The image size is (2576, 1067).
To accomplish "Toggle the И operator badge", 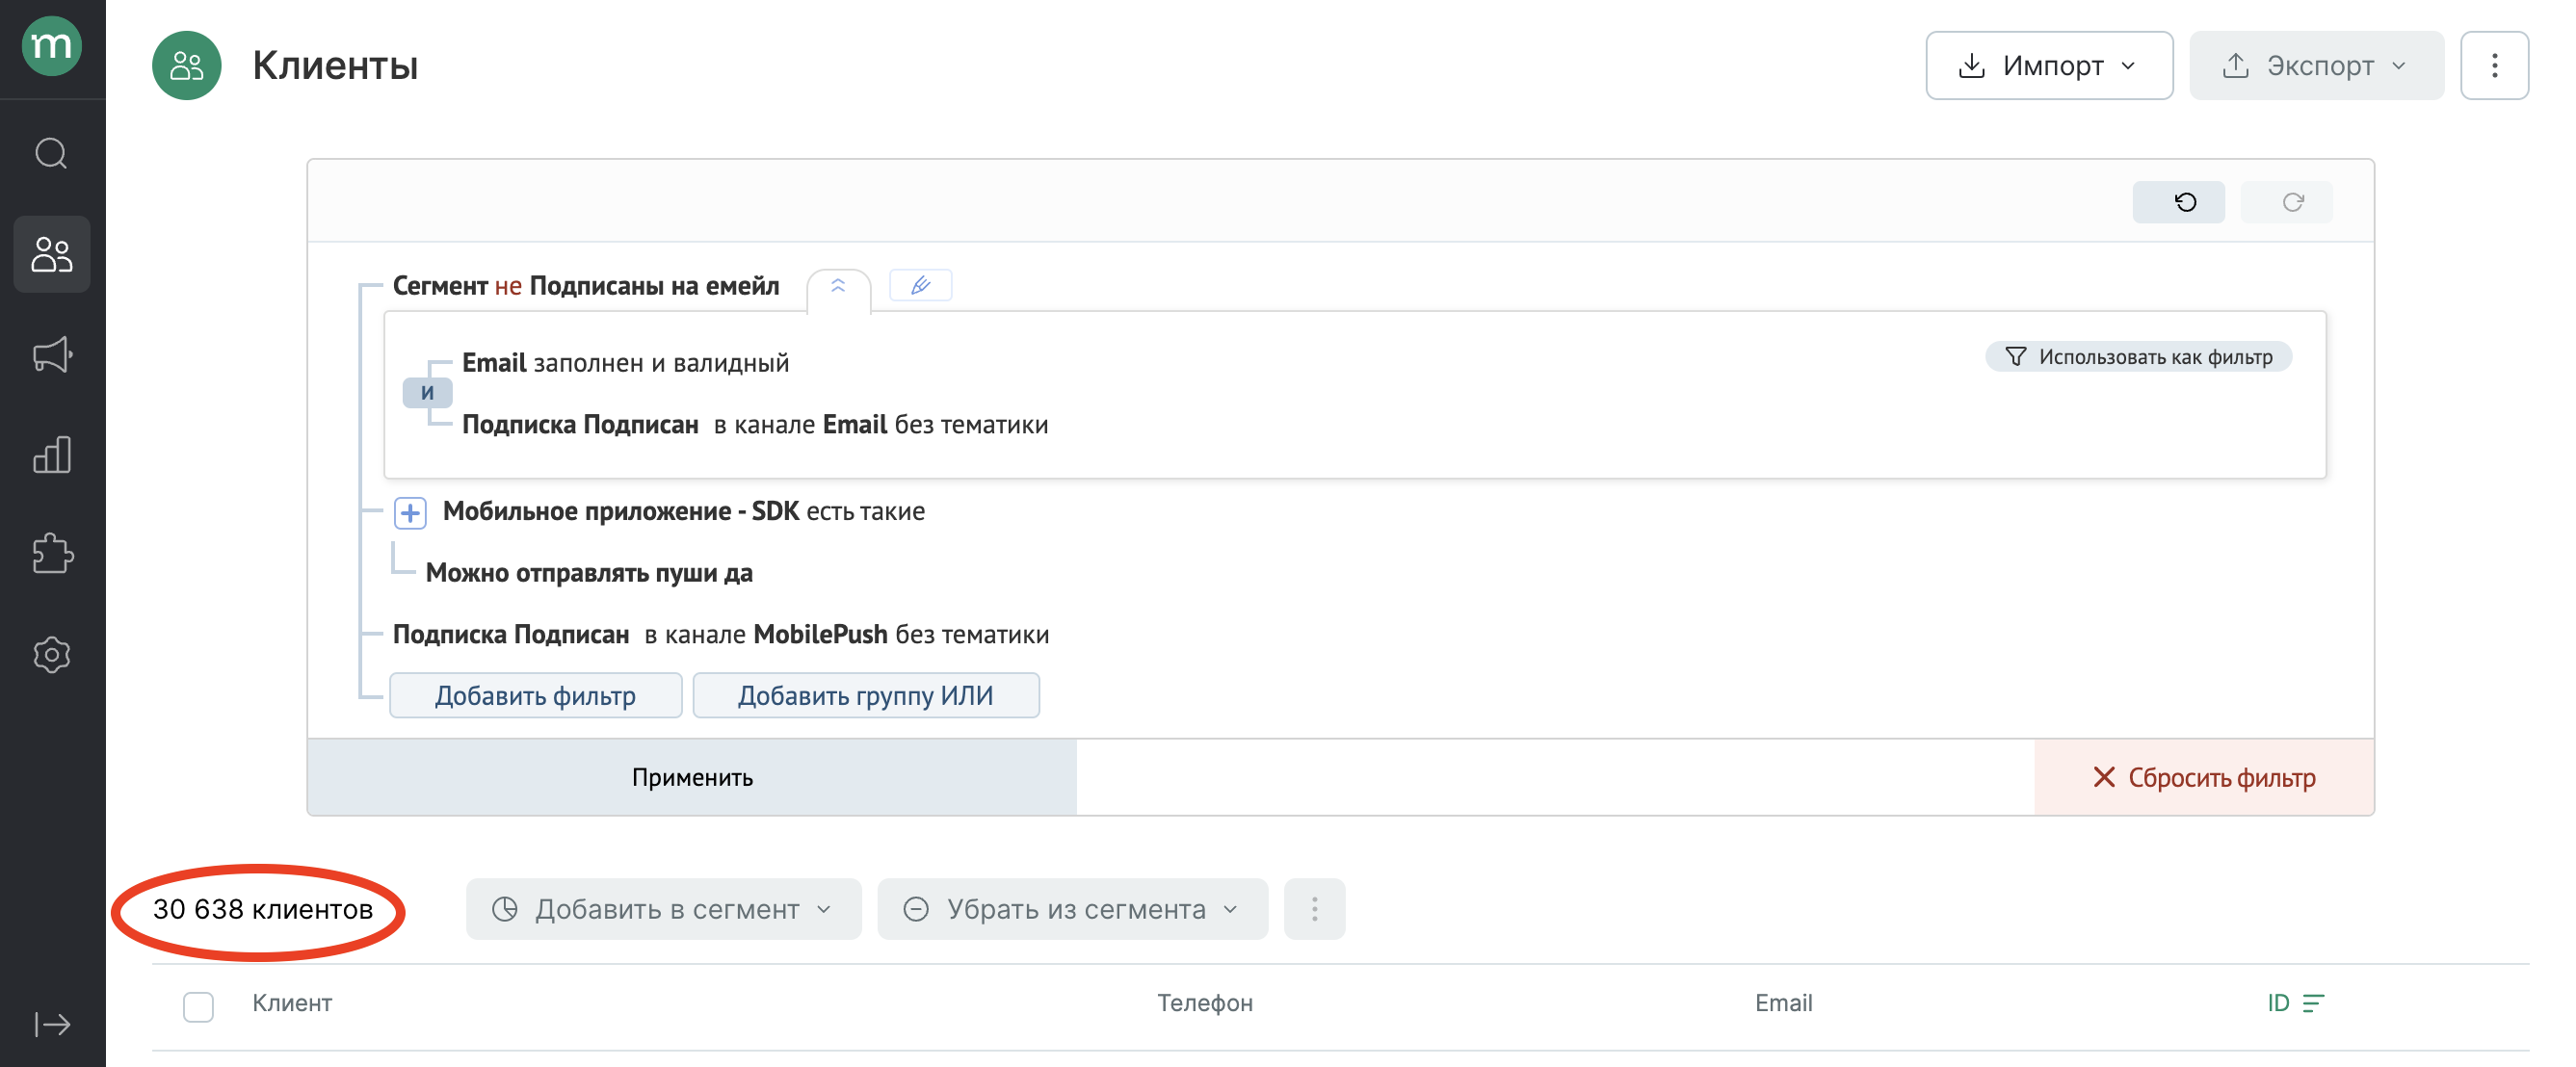I will click(427, 392).
